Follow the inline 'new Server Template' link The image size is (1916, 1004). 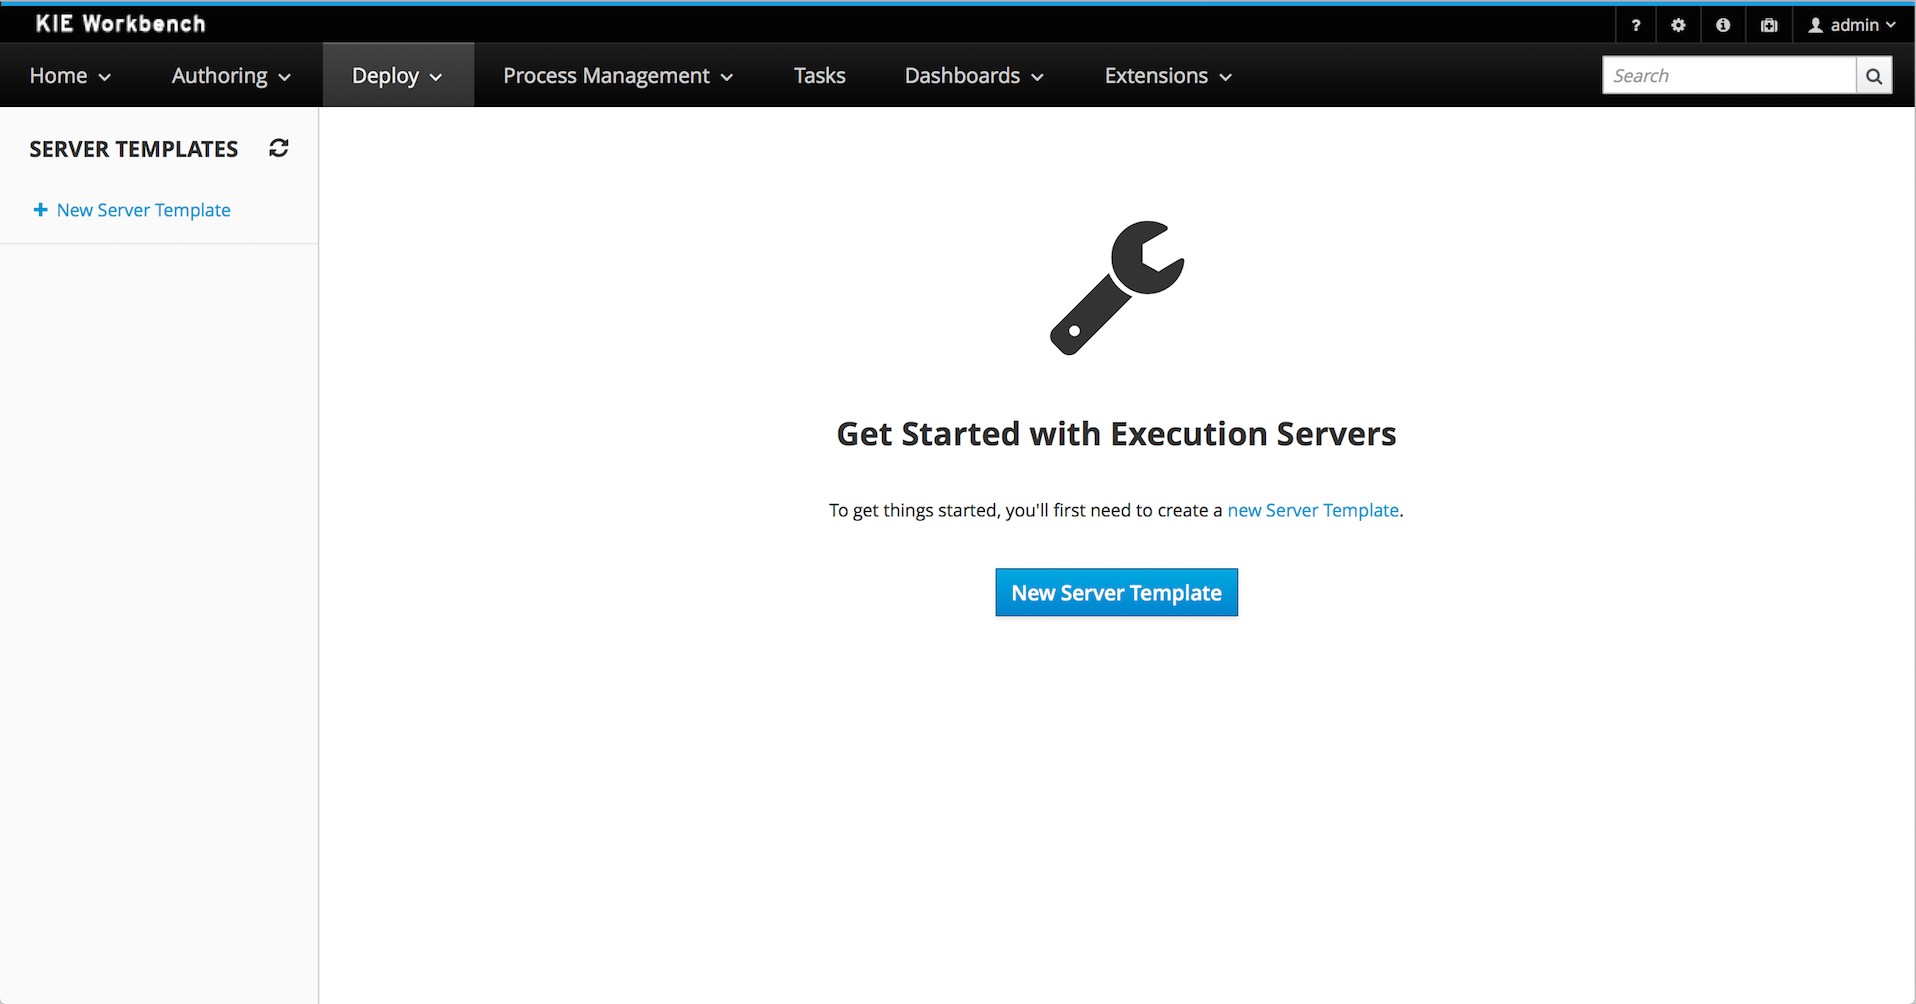[x=1313, y=510]
